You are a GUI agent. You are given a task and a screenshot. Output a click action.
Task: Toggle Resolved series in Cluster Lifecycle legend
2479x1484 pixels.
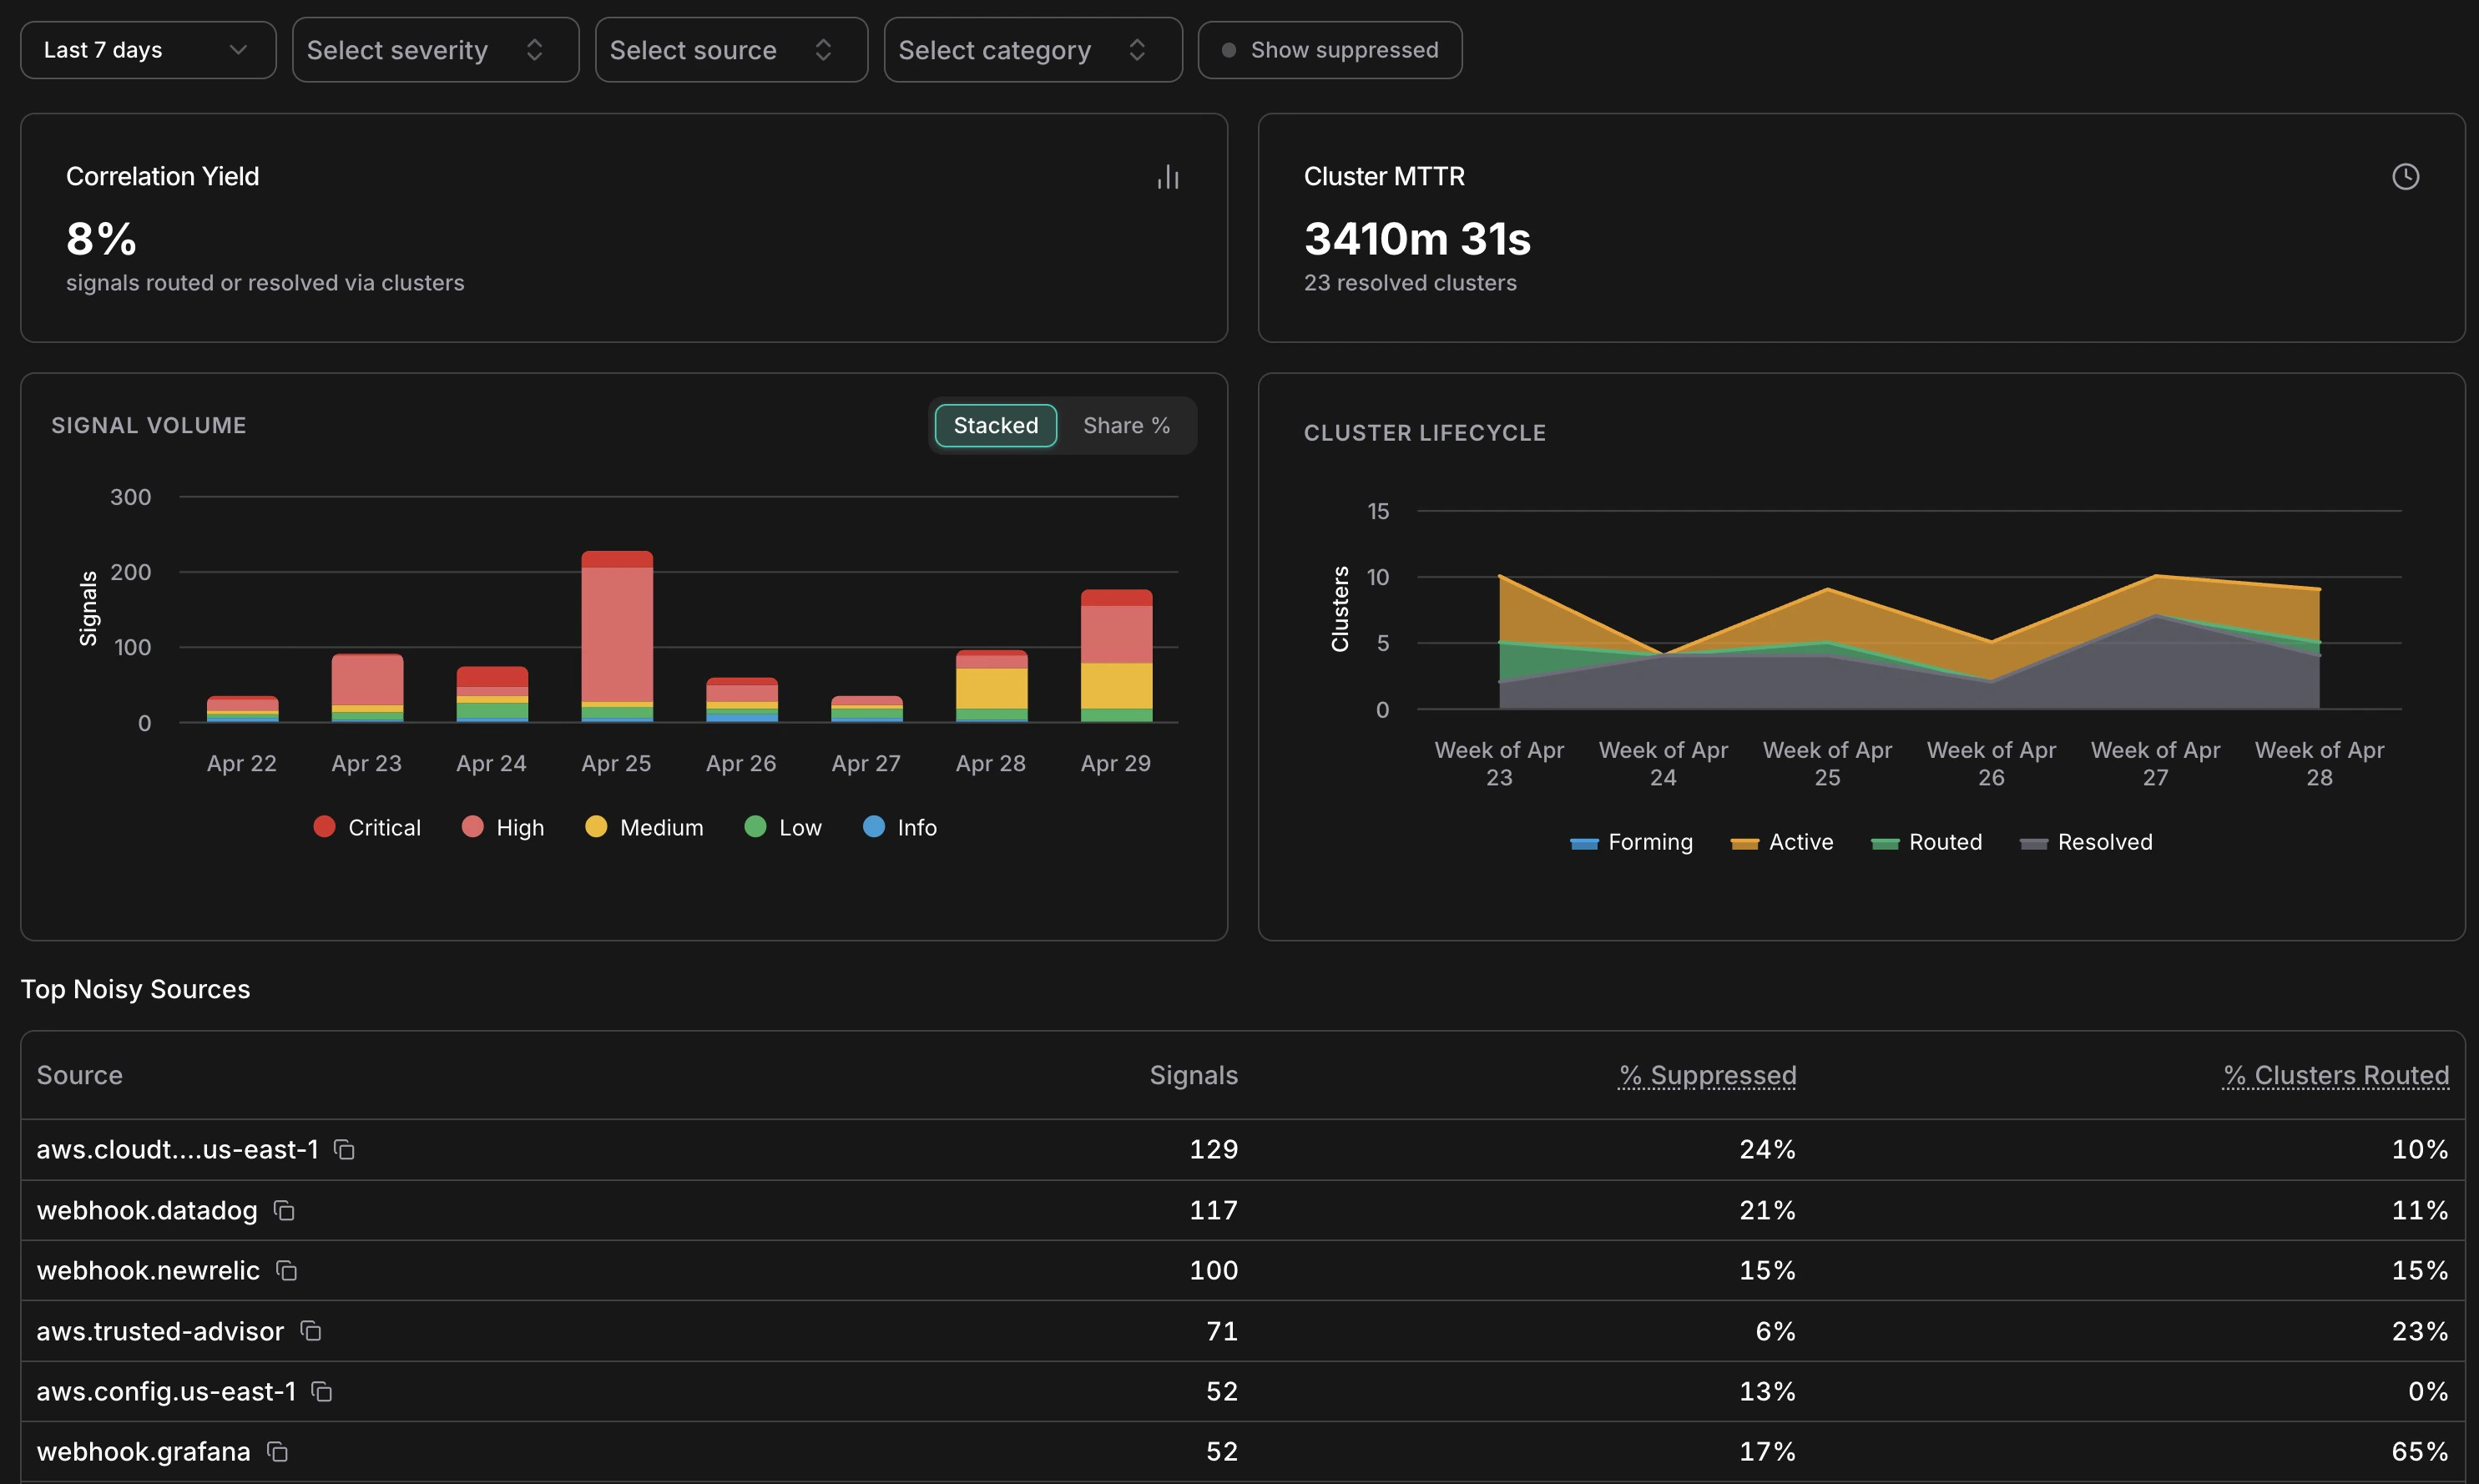click(2086, 842)
